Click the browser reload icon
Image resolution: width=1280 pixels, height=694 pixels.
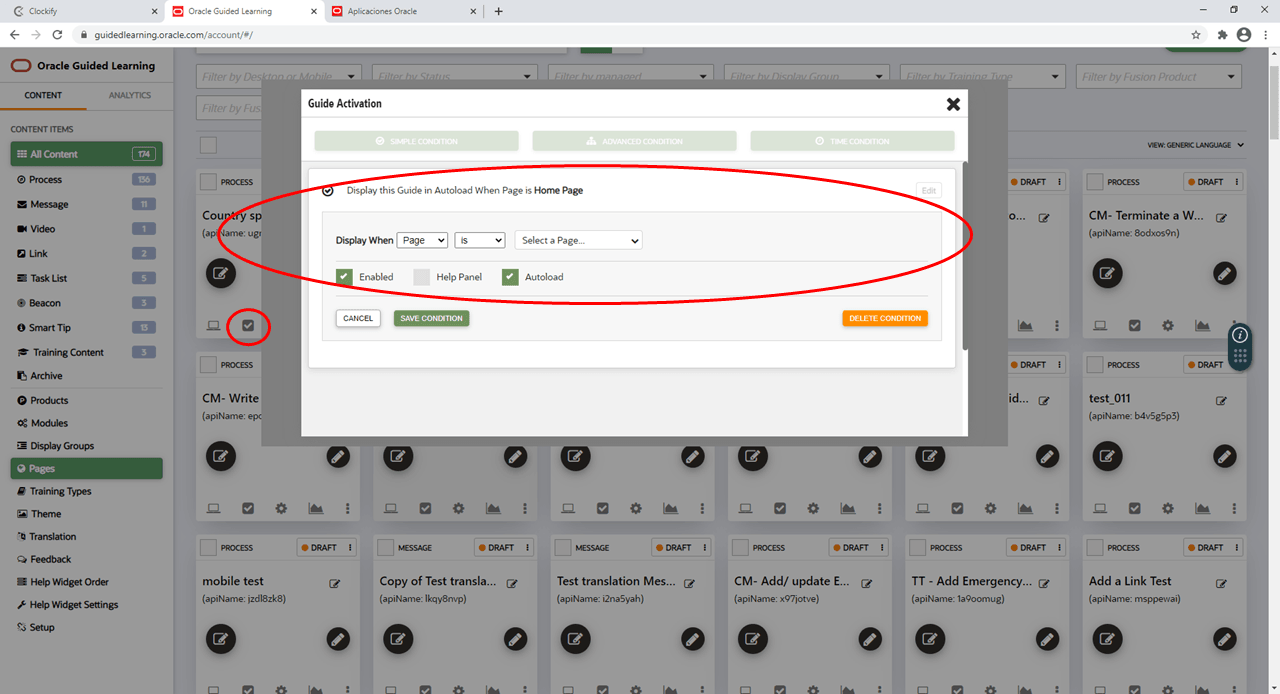tap(57, 33)
